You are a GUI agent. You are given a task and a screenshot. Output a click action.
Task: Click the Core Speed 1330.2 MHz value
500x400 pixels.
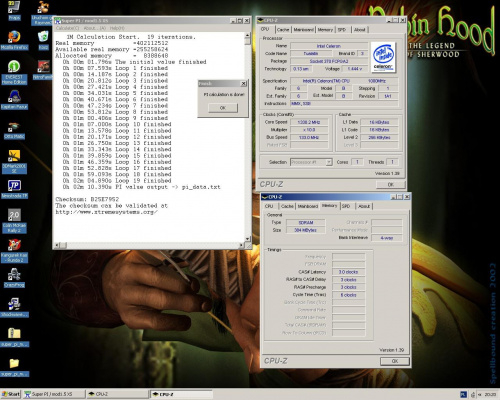coord(309,122)
